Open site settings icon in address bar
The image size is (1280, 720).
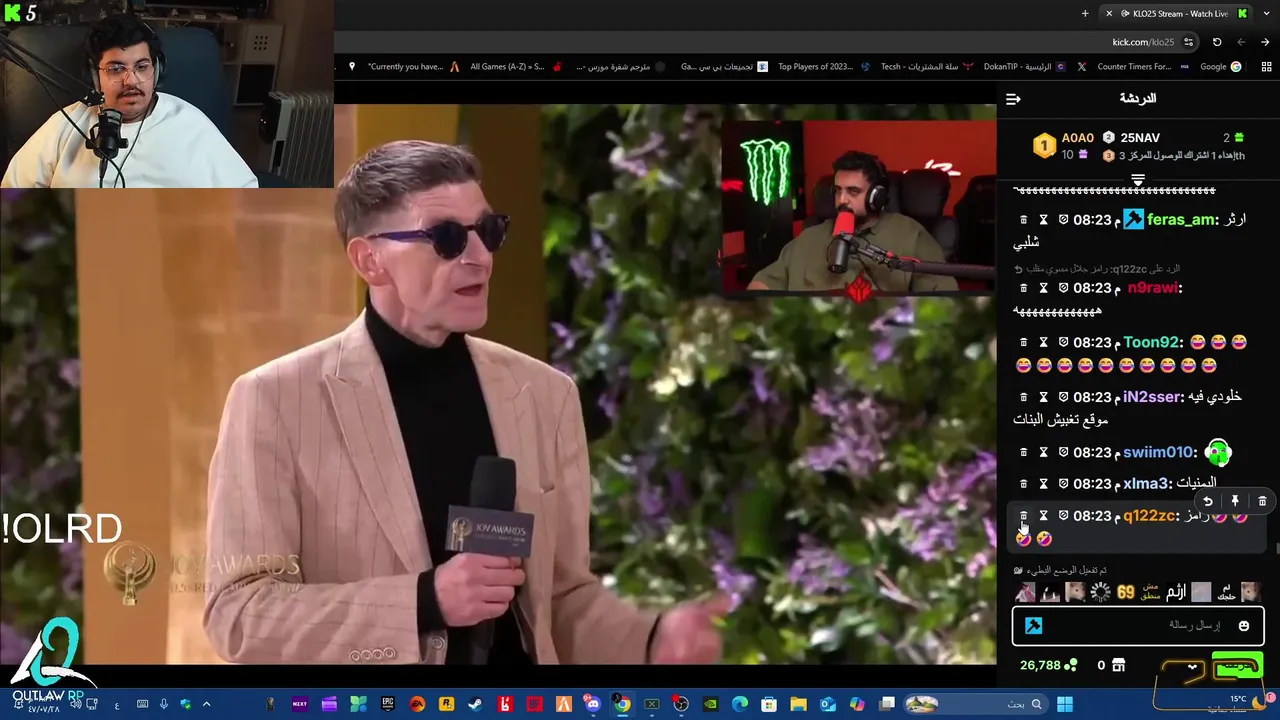1188,42
